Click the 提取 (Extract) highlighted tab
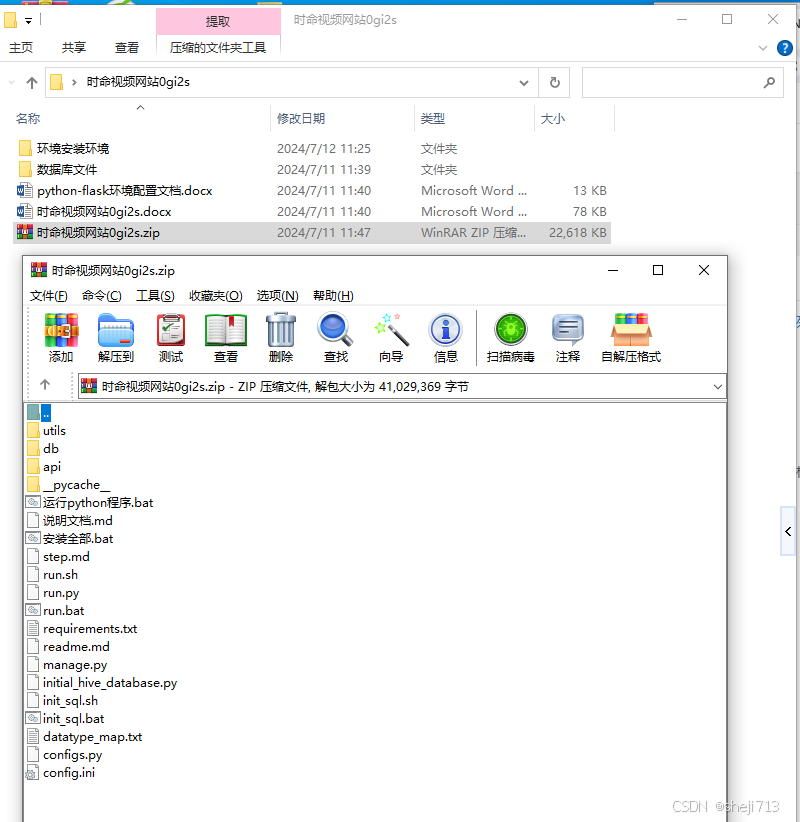The height and width of the screenshot is (822, 800). (218, 21)
